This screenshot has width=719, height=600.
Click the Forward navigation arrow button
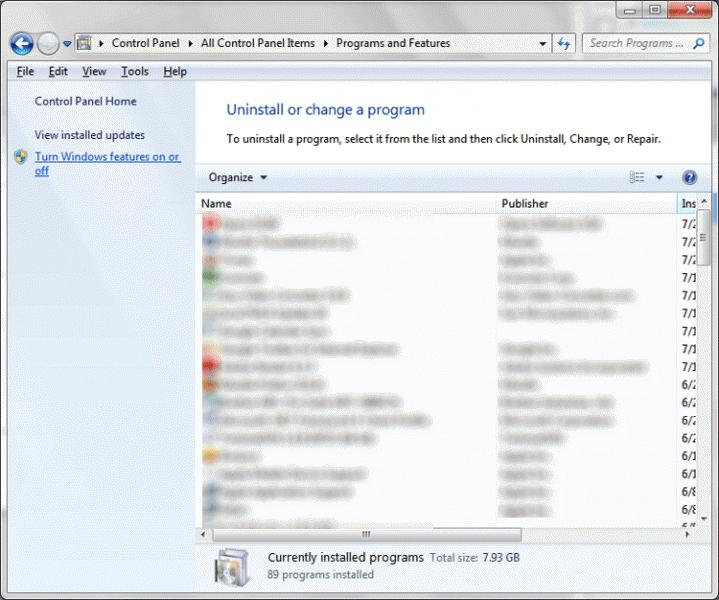click(x=48, y=44)
